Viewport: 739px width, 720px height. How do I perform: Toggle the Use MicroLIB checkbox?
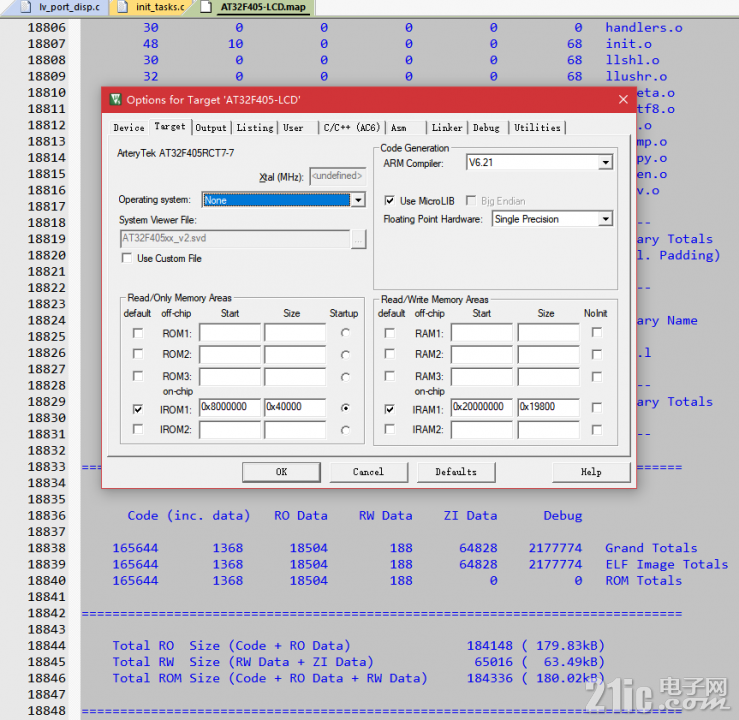(389, 201)
